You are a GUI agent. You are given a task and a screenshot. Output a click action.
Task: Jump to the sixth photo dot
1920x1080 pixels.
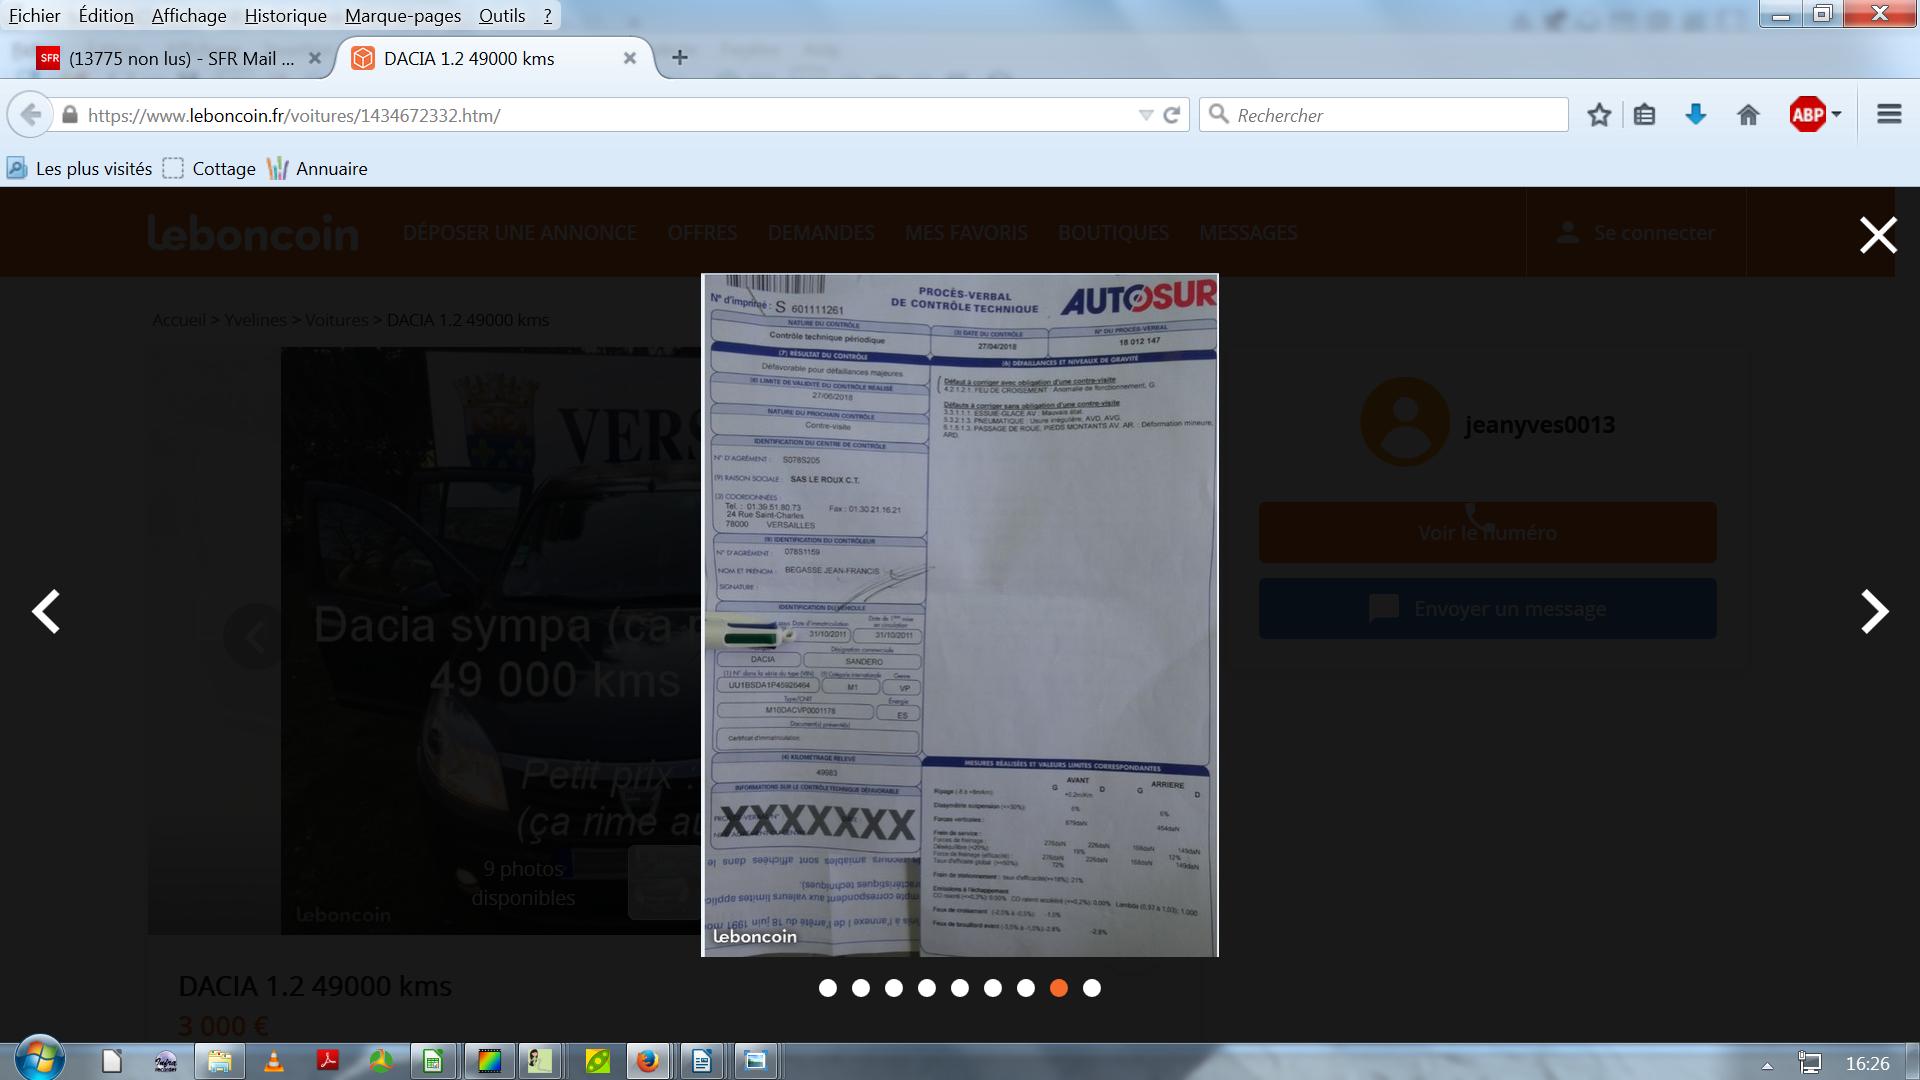coord(992,988)
